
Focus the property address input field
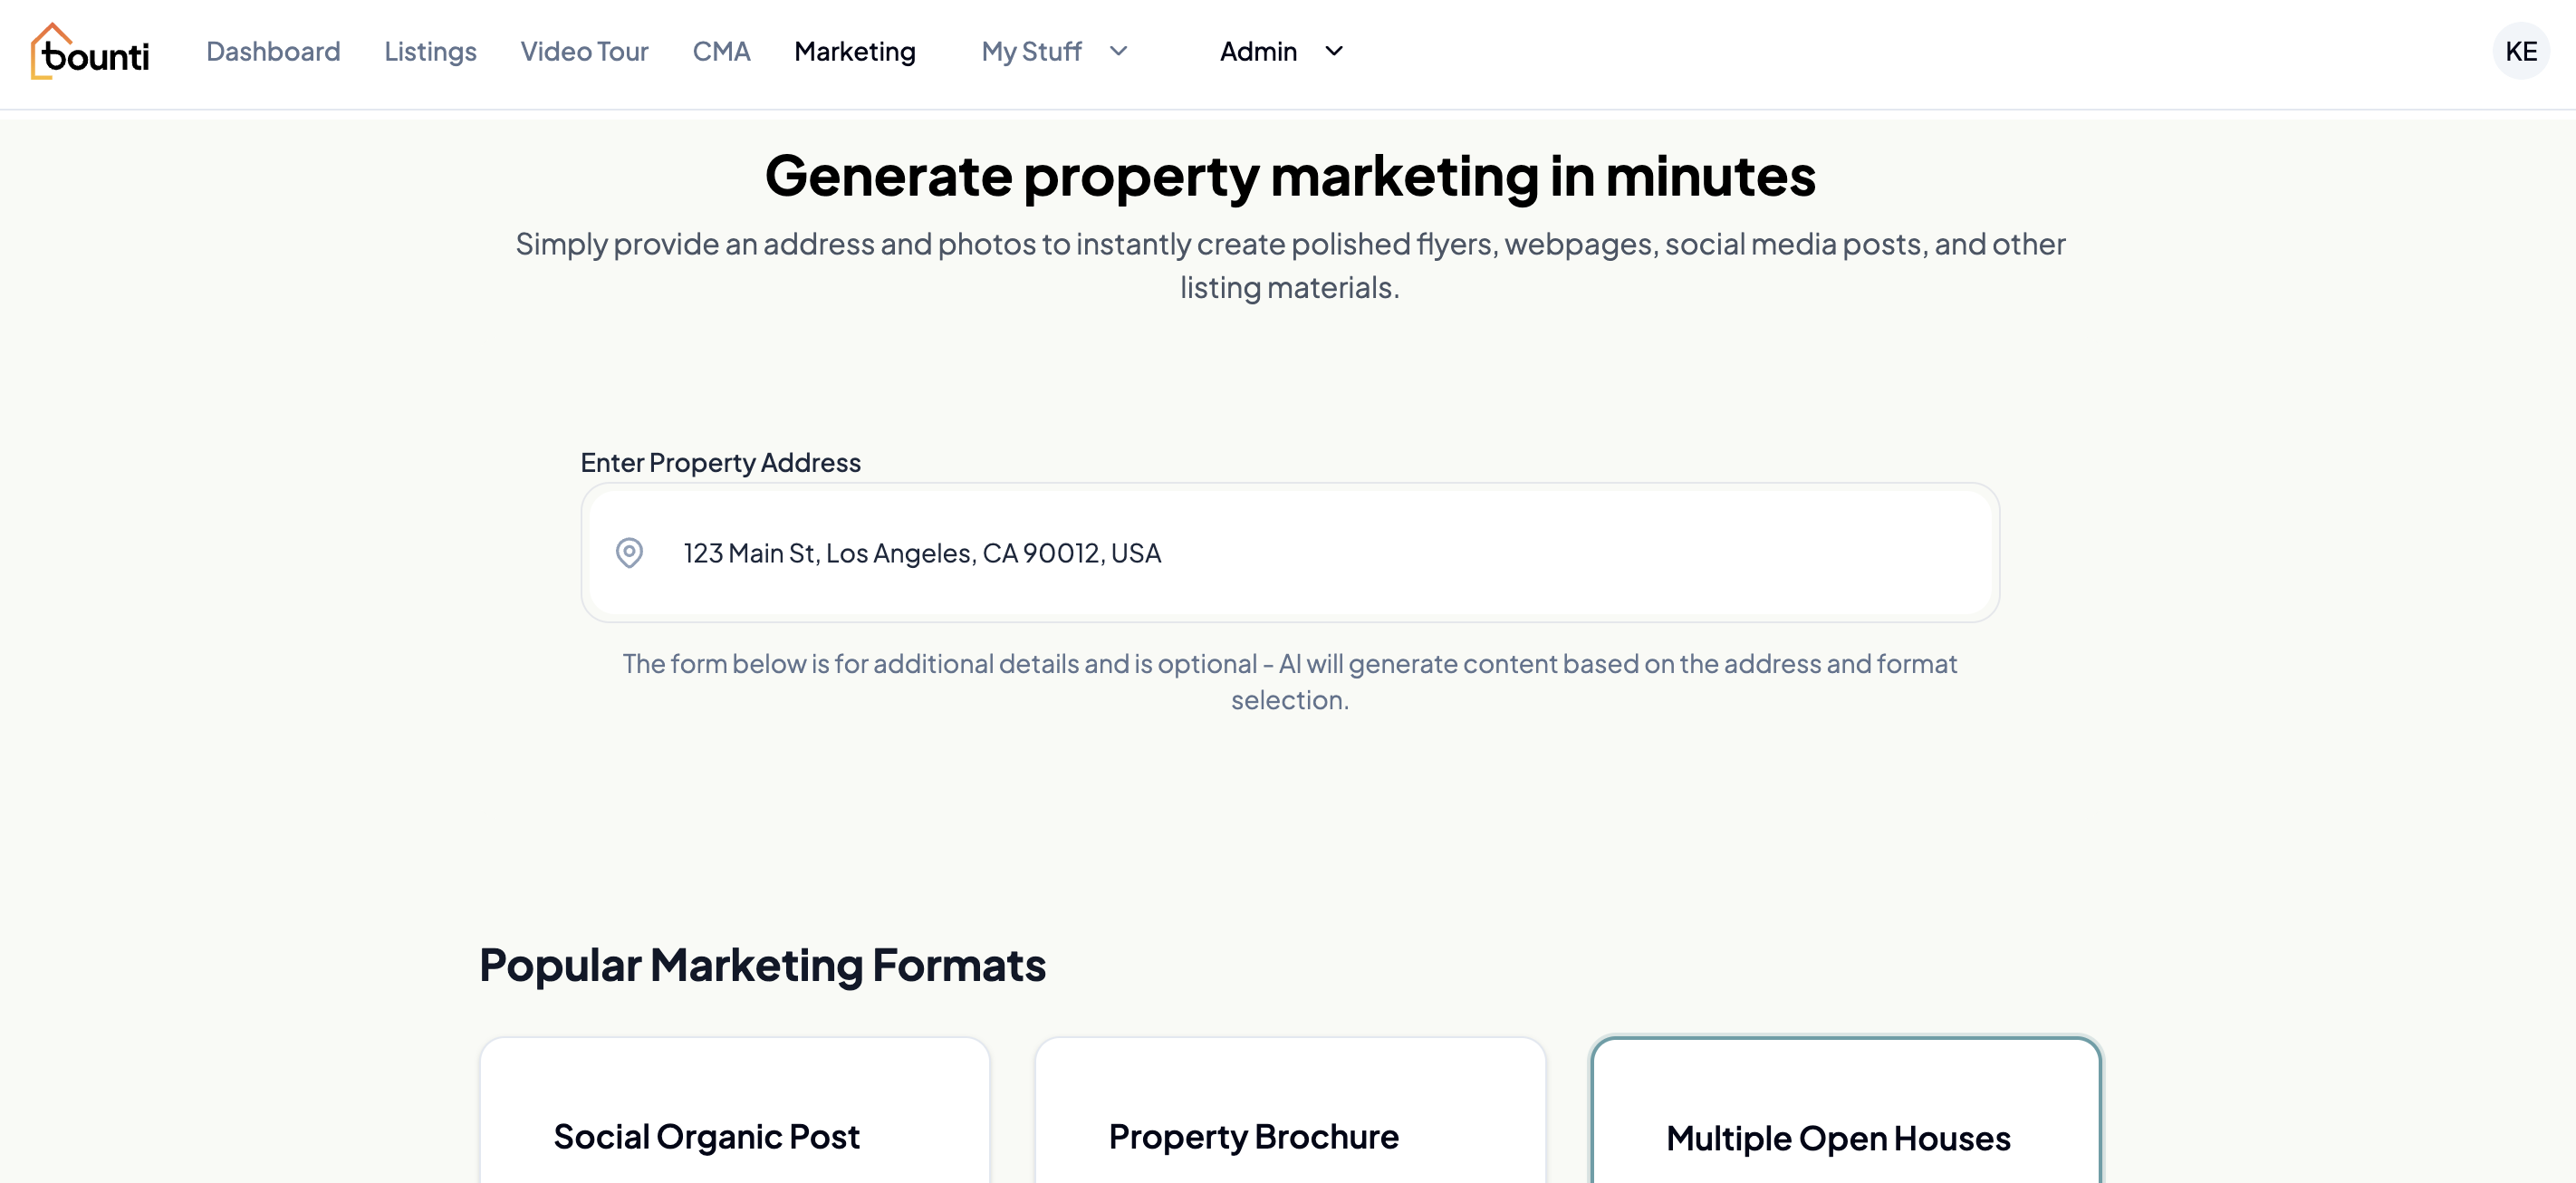pyautogui.click(x=1290, y=552)
